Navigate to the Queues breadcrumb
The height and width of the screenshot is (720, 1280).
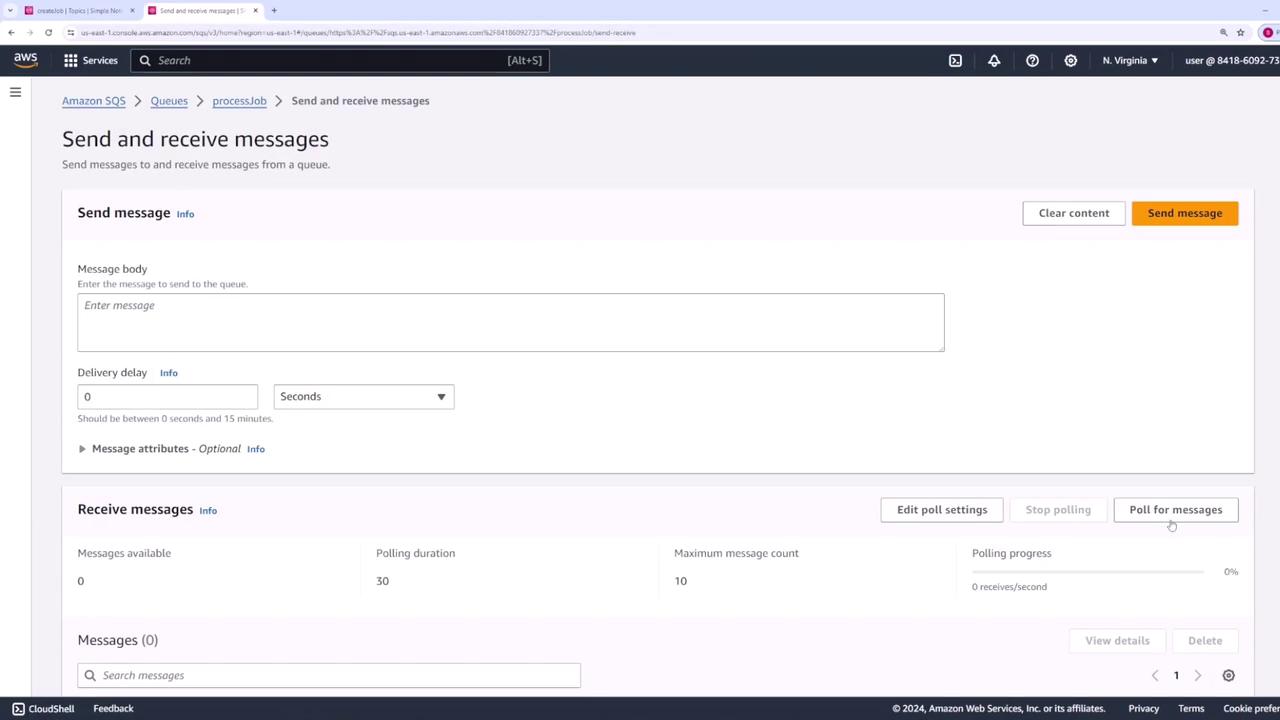(x=169, y=101)
